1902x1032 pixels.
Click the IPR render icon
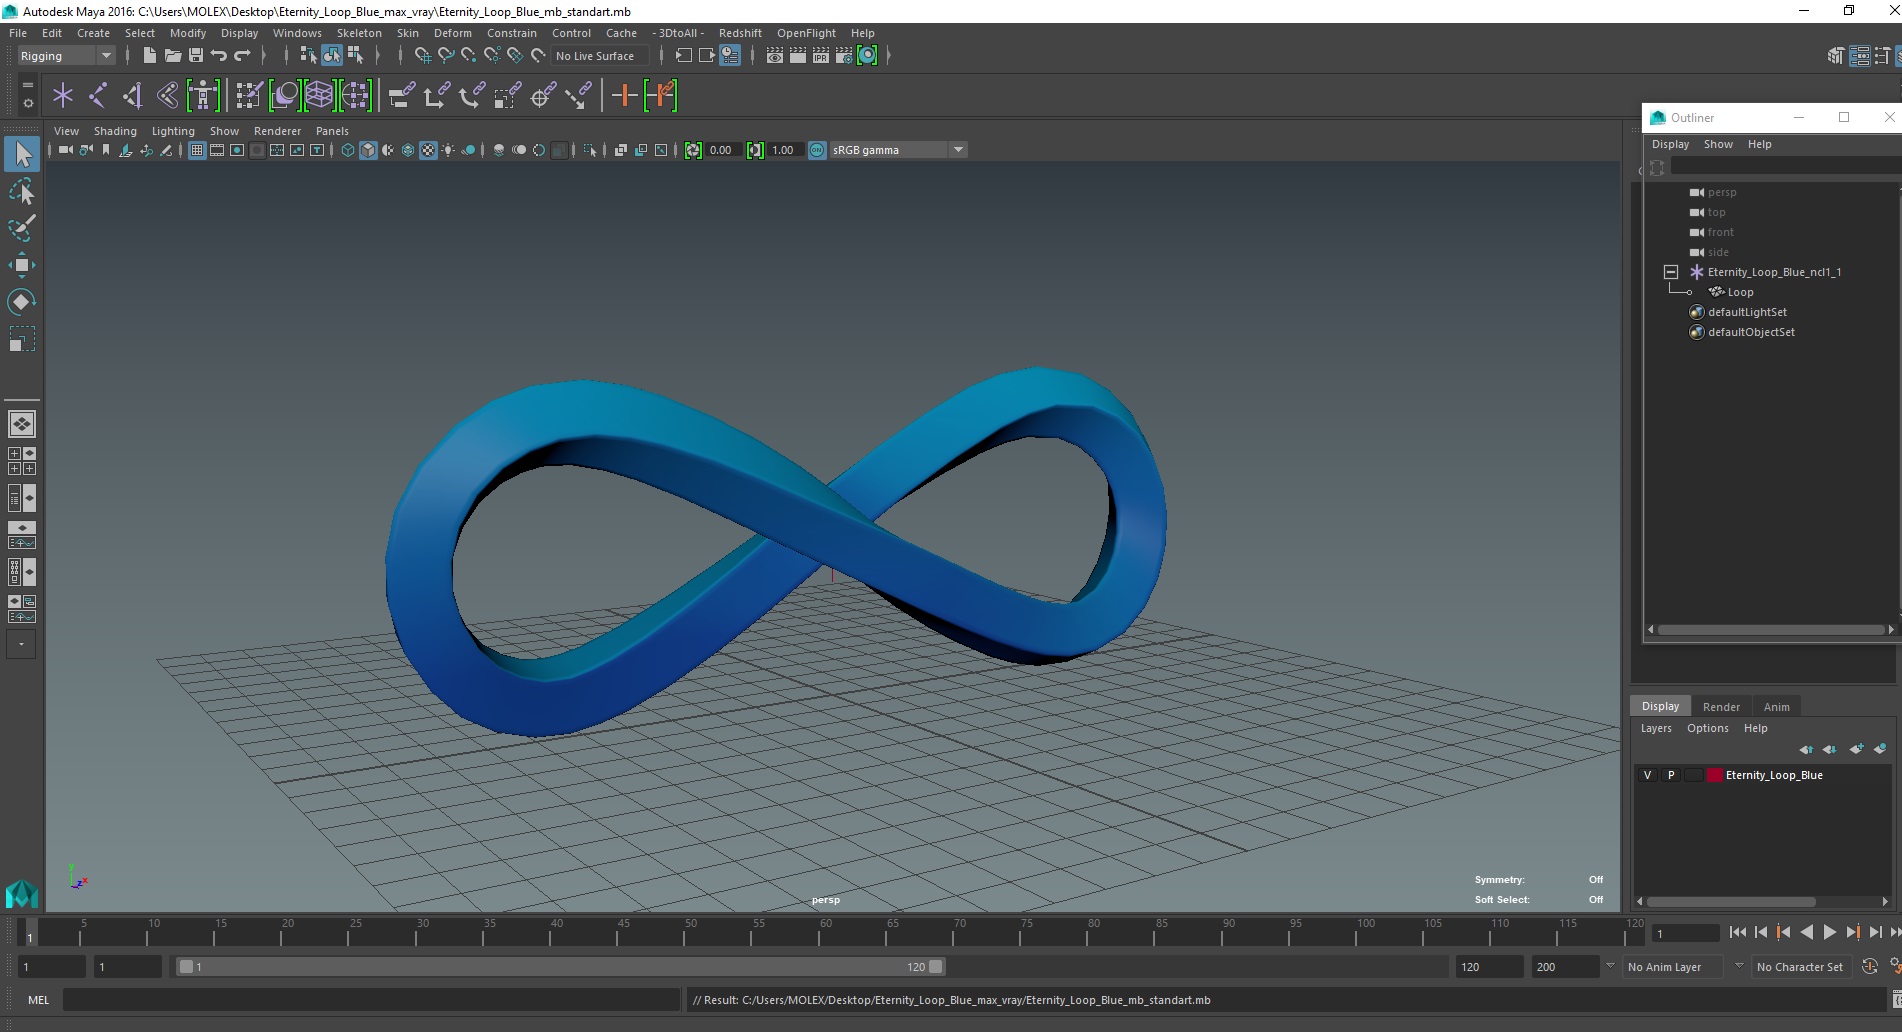(x=821, y=56)
